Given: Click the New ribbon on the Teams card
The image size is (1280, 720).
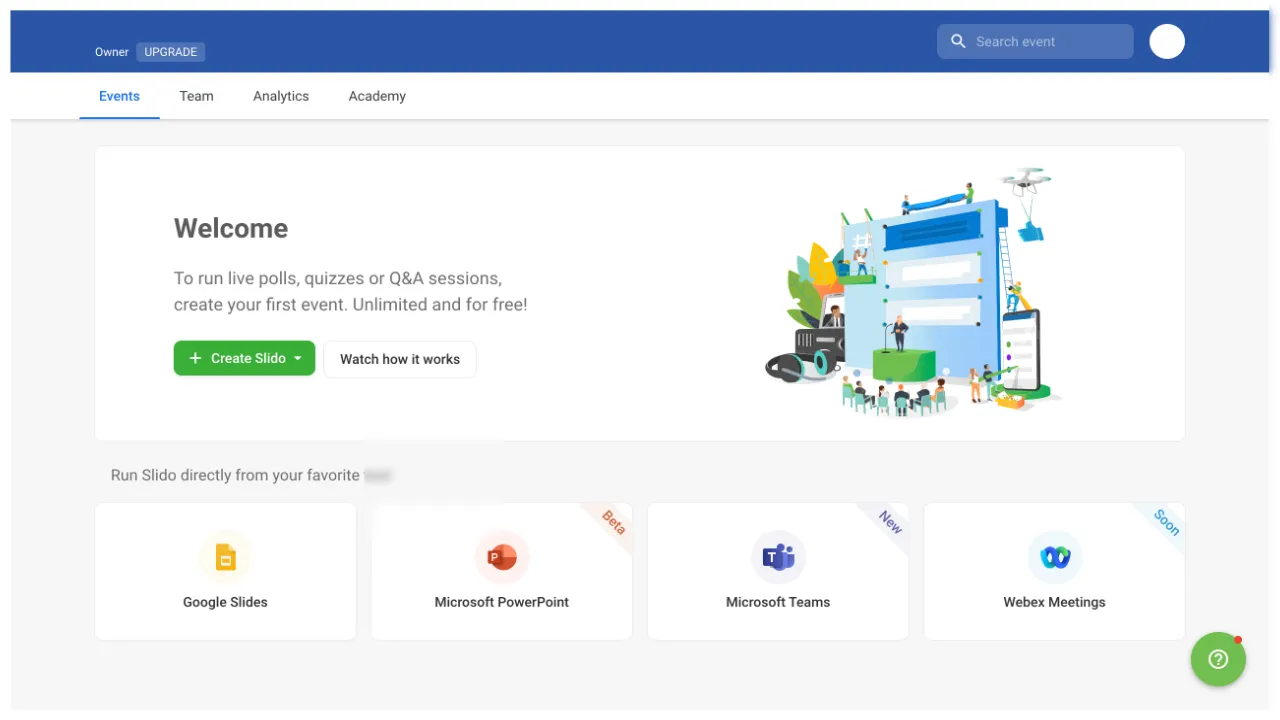Looking at the screenshot, I should [890, 521].
